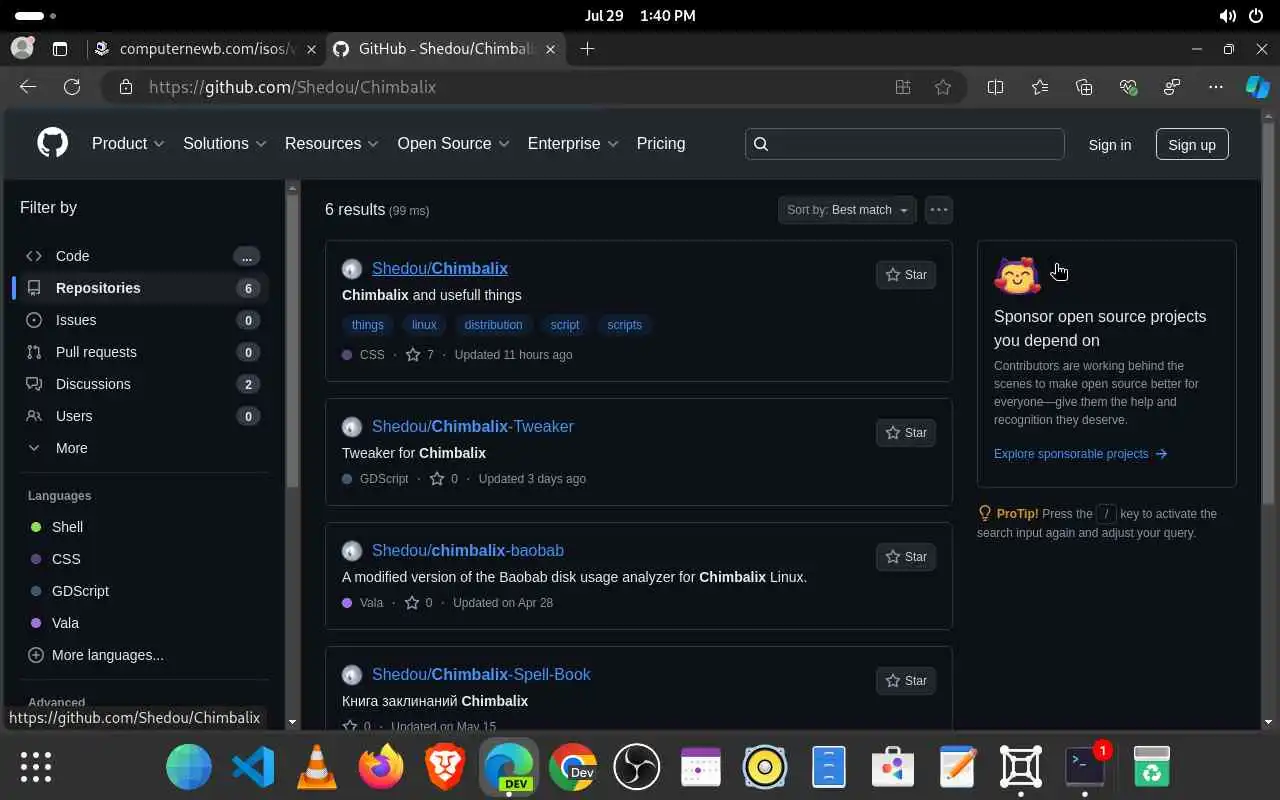Expand the Product menu

(128, 143)
